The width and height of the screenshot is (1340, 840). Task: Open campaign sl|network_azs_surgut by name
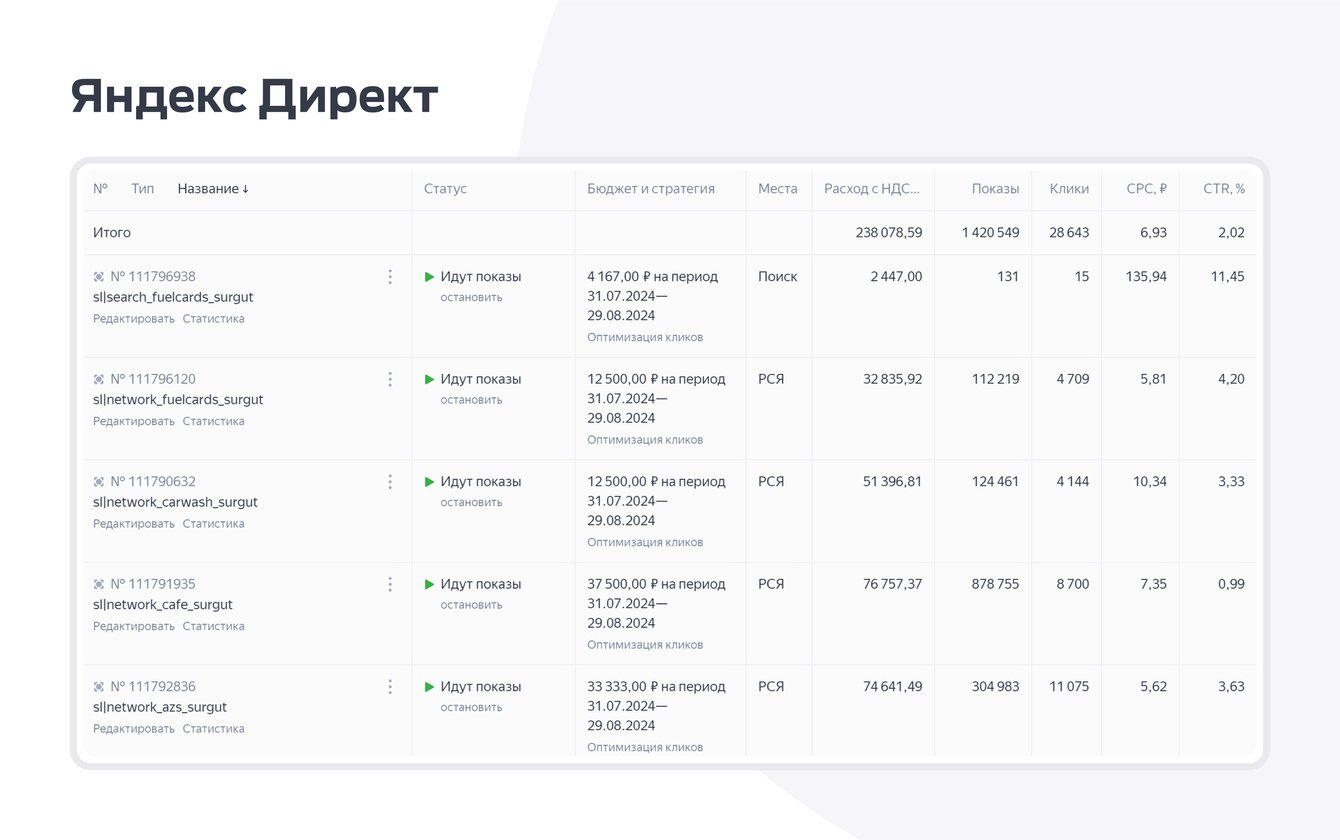click(x=160, y=707)
